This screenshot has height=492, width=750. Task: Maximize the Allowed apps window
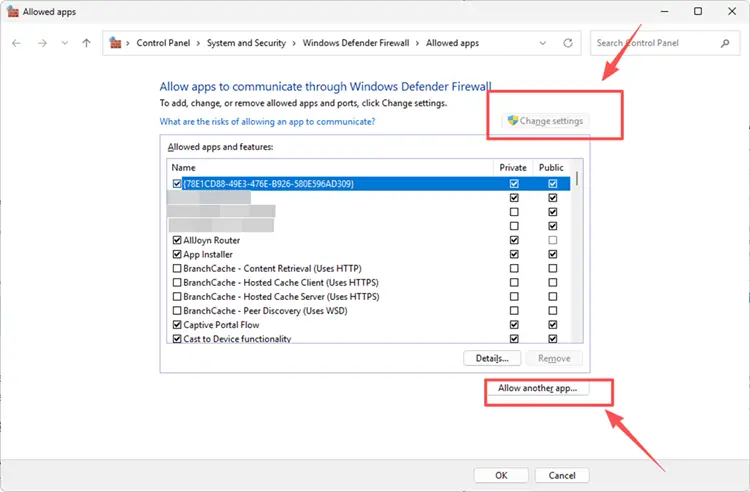[698, 11]
